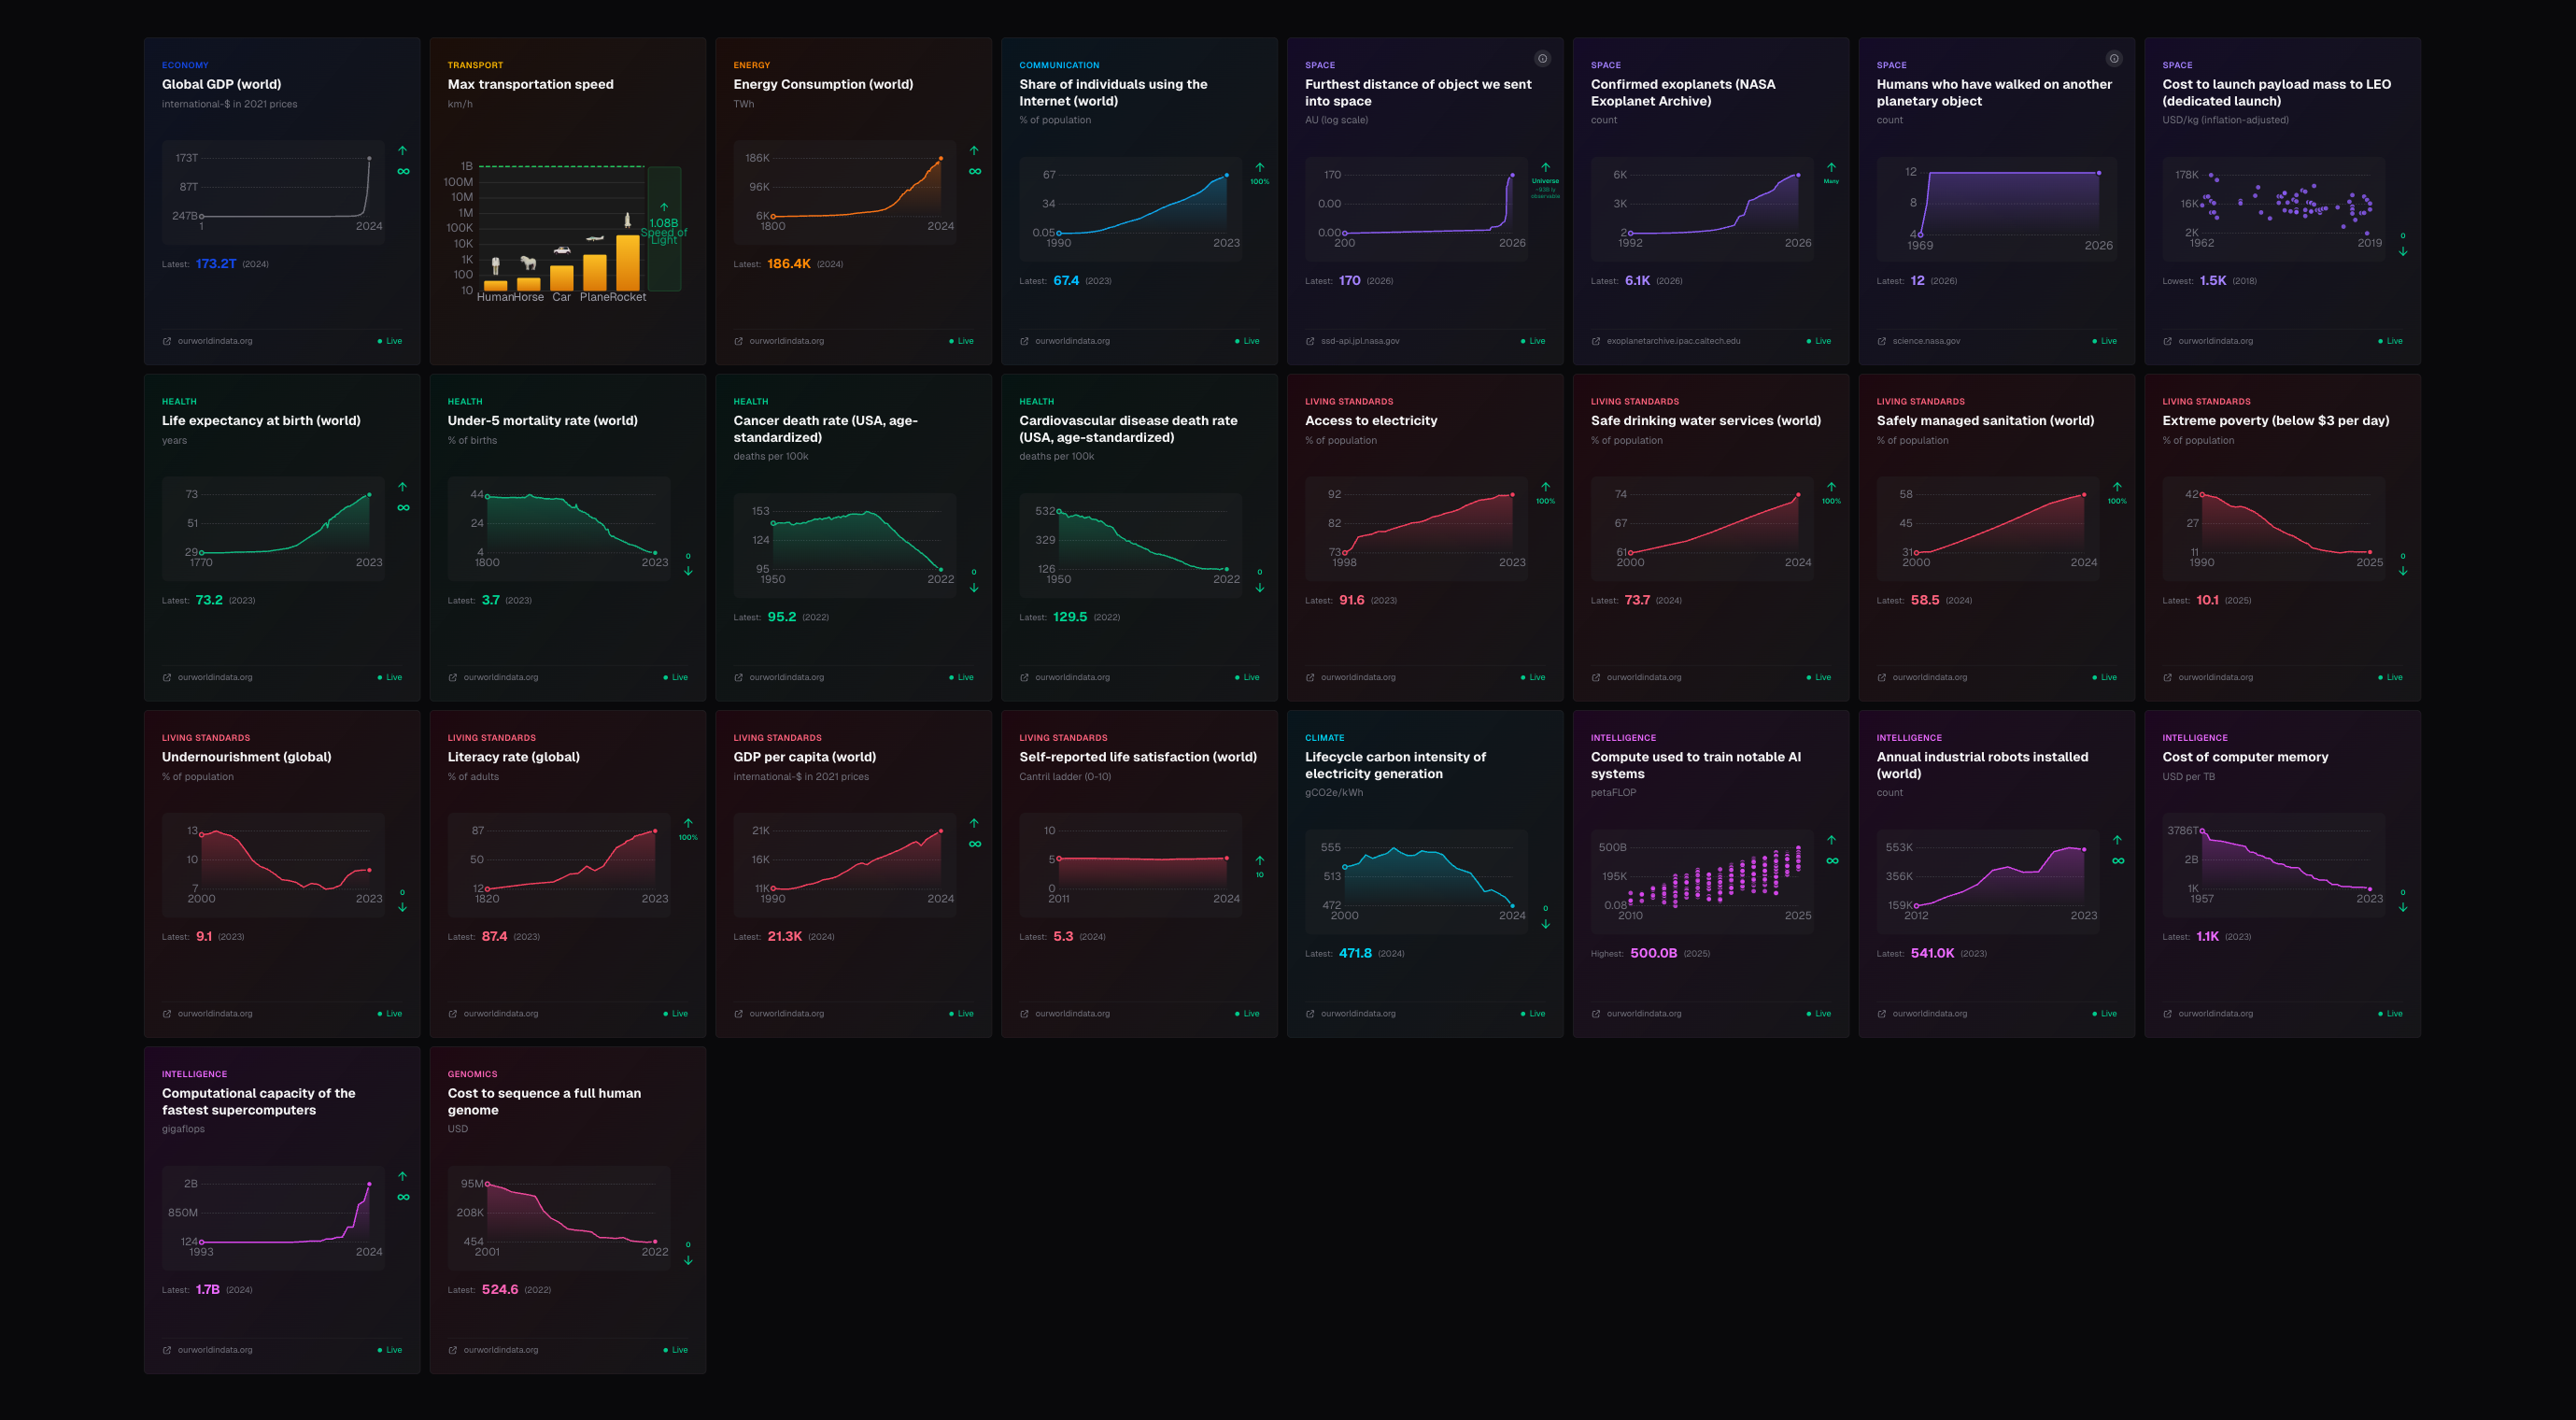Click the green up-arrow icon on Energy Consumption card

tap(975, 151)
